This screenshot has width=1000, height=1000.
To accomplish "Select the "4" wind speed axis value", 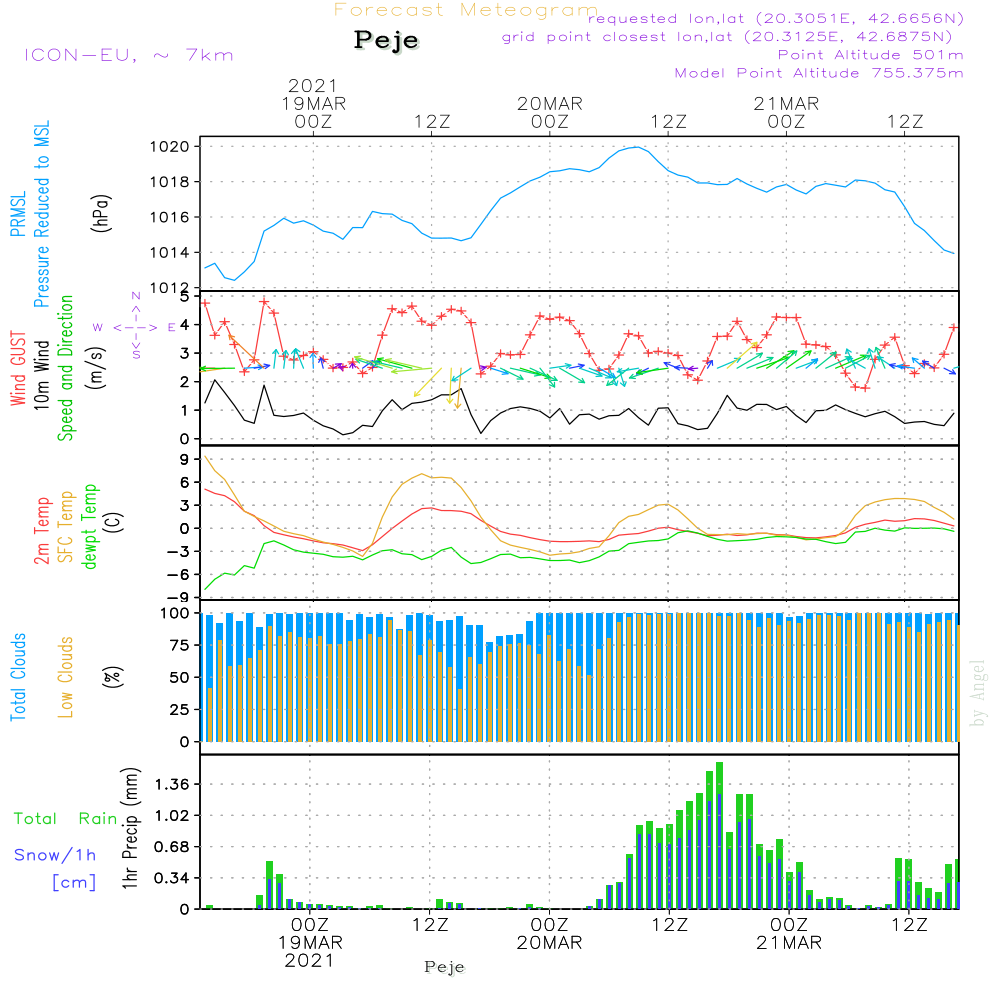I will (x=185, y=325).
